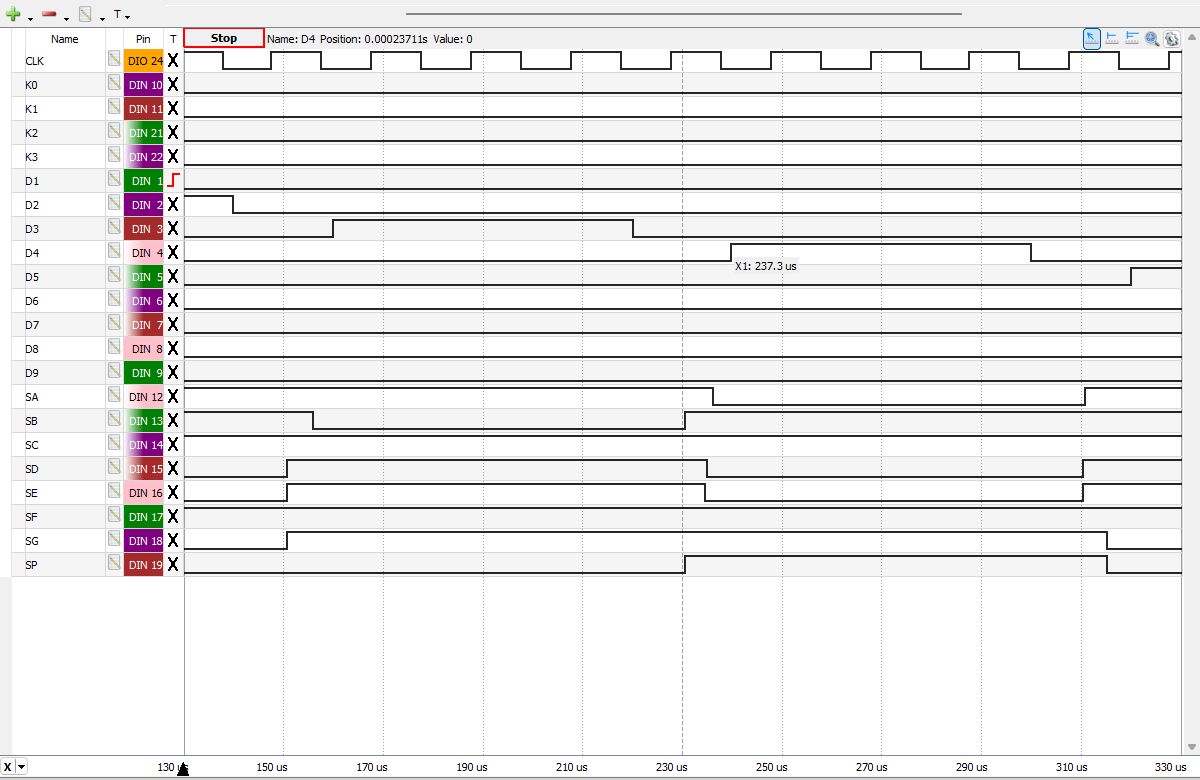Toggle trigger condition X for CLK
The height and width of the screenshot is (780, 1200).
(x=173, y=60)
